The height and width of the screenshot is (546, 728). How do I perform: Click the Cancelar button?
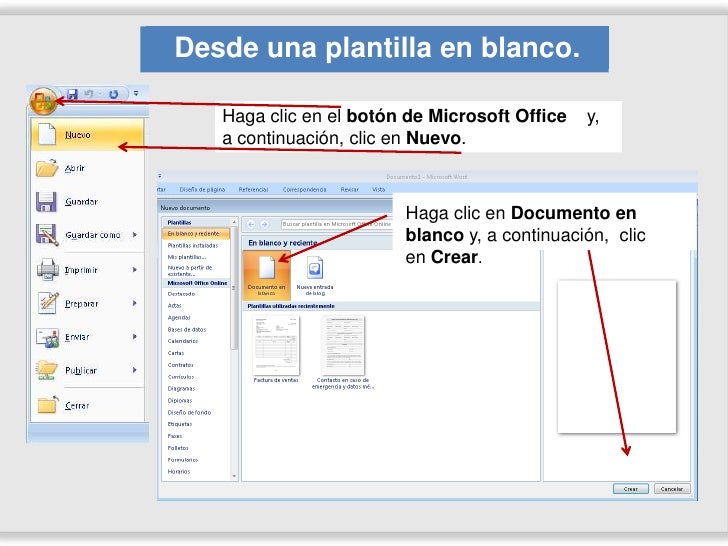[672, 489]
